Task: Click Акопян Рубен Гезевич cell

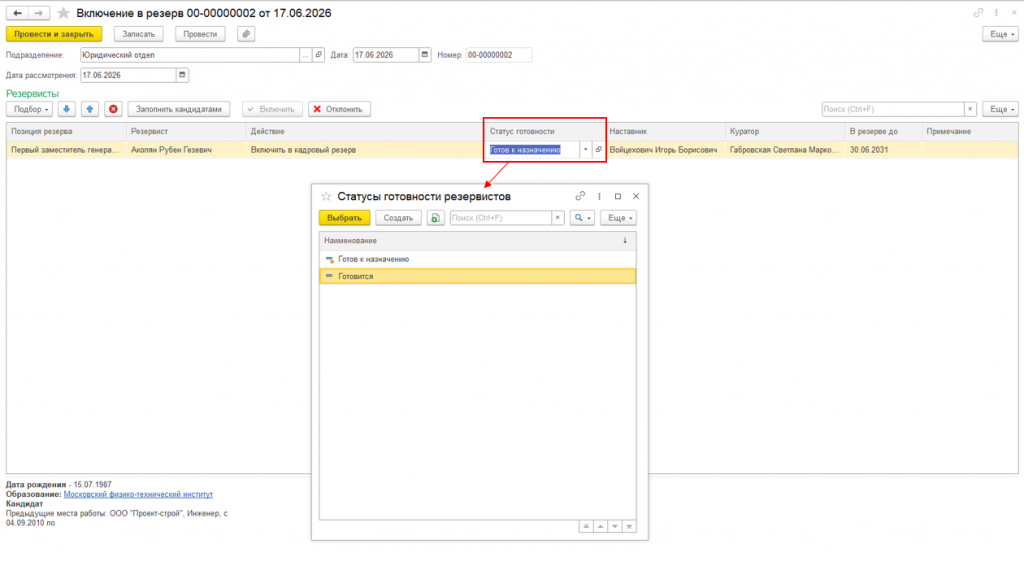Action: (186, 149)
